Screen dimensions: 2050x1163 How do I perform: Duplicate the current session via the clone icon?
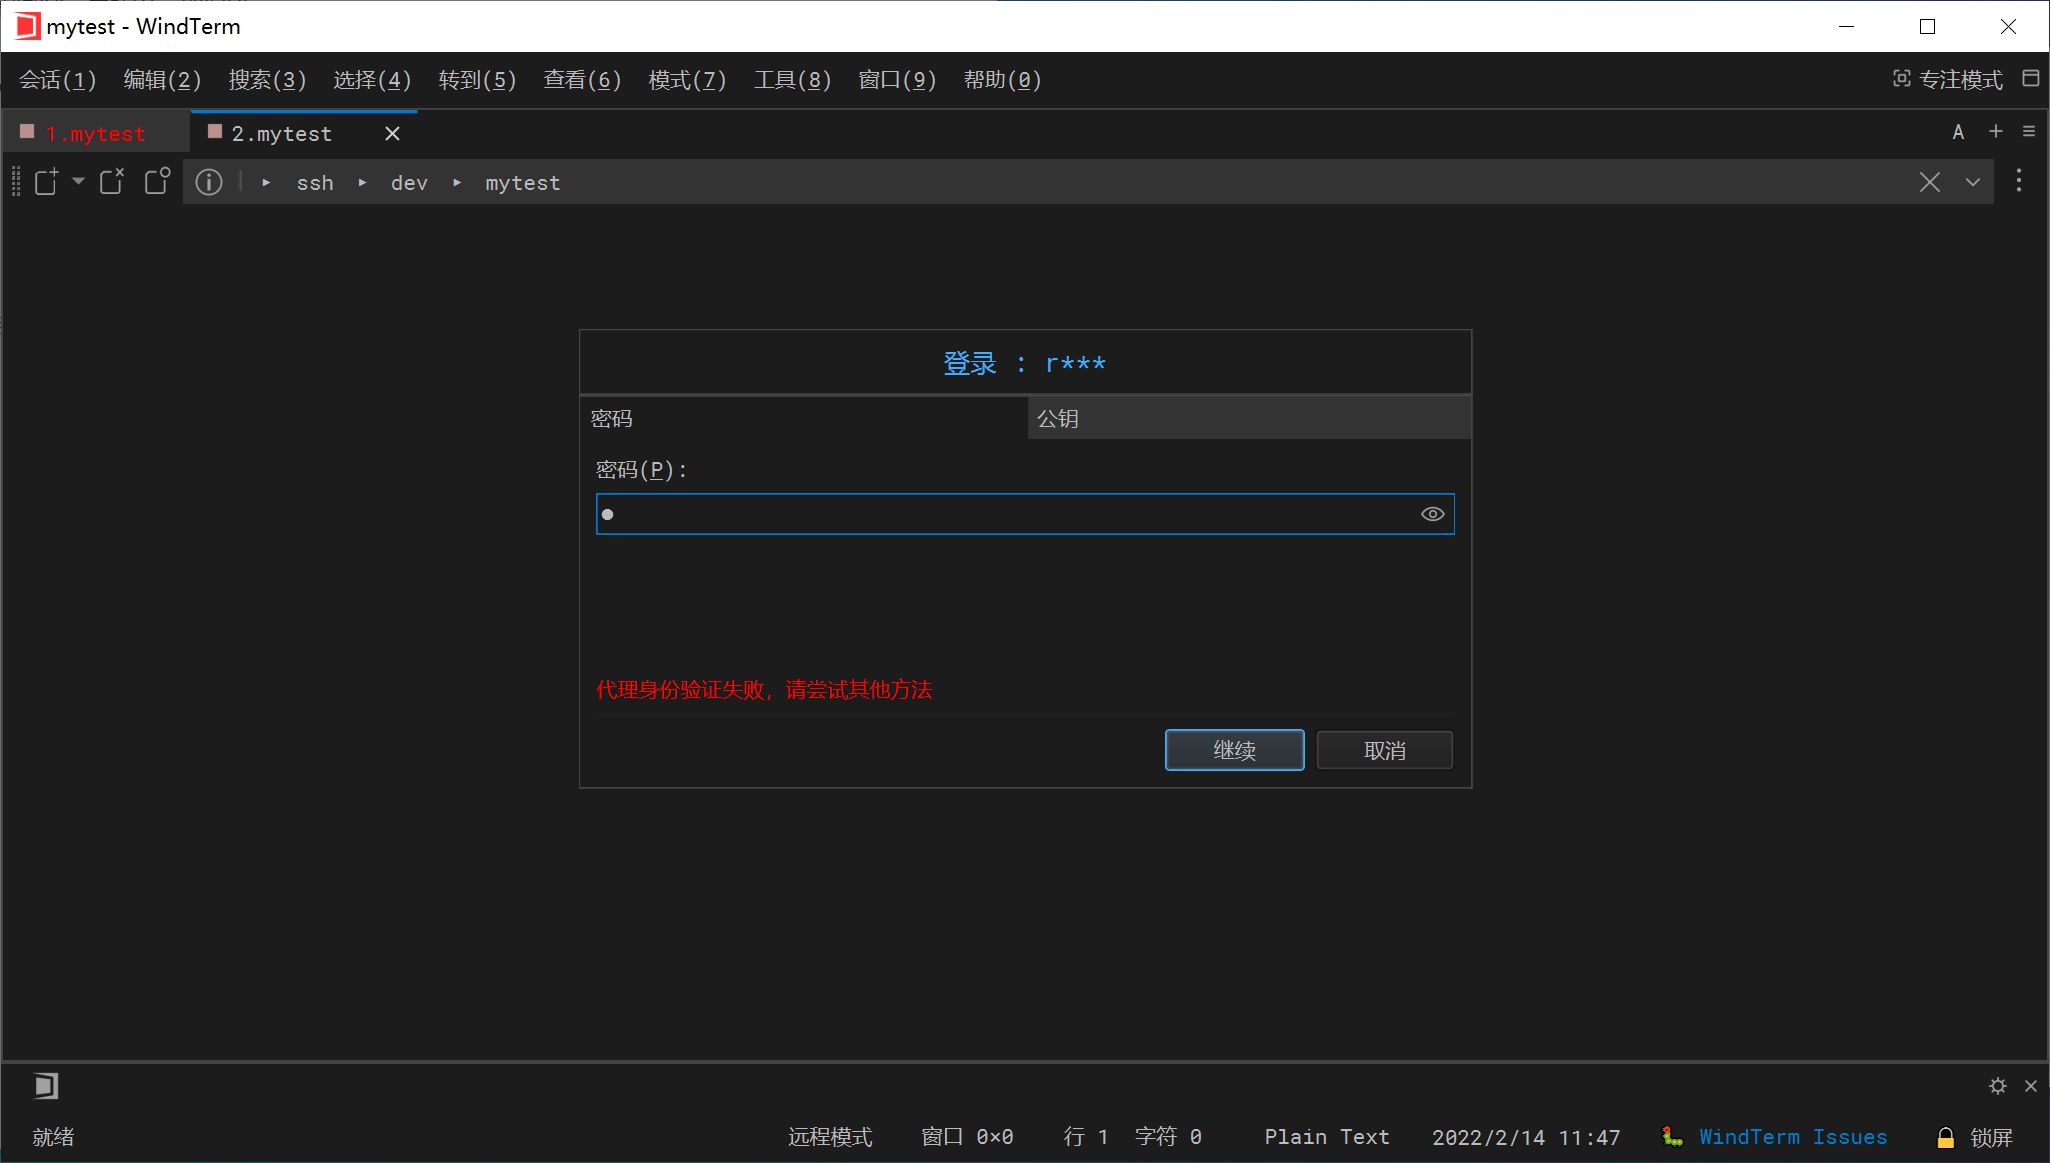[158, 181]
